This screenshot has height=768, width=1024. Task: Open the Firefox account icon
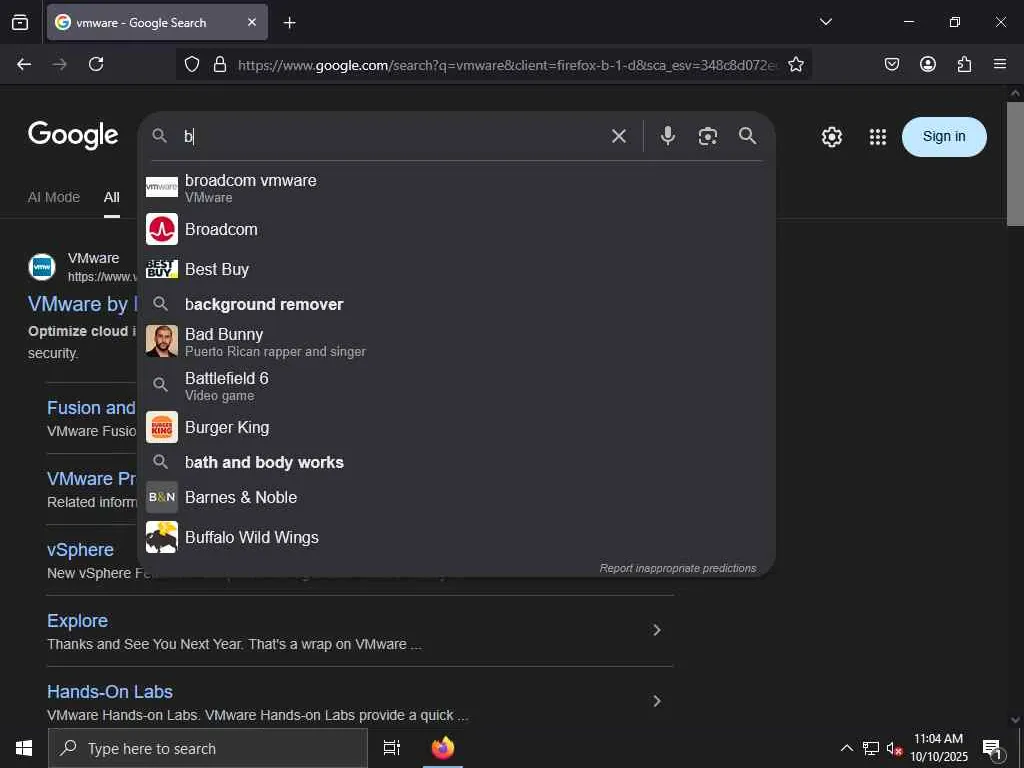[x=927, y=64]
